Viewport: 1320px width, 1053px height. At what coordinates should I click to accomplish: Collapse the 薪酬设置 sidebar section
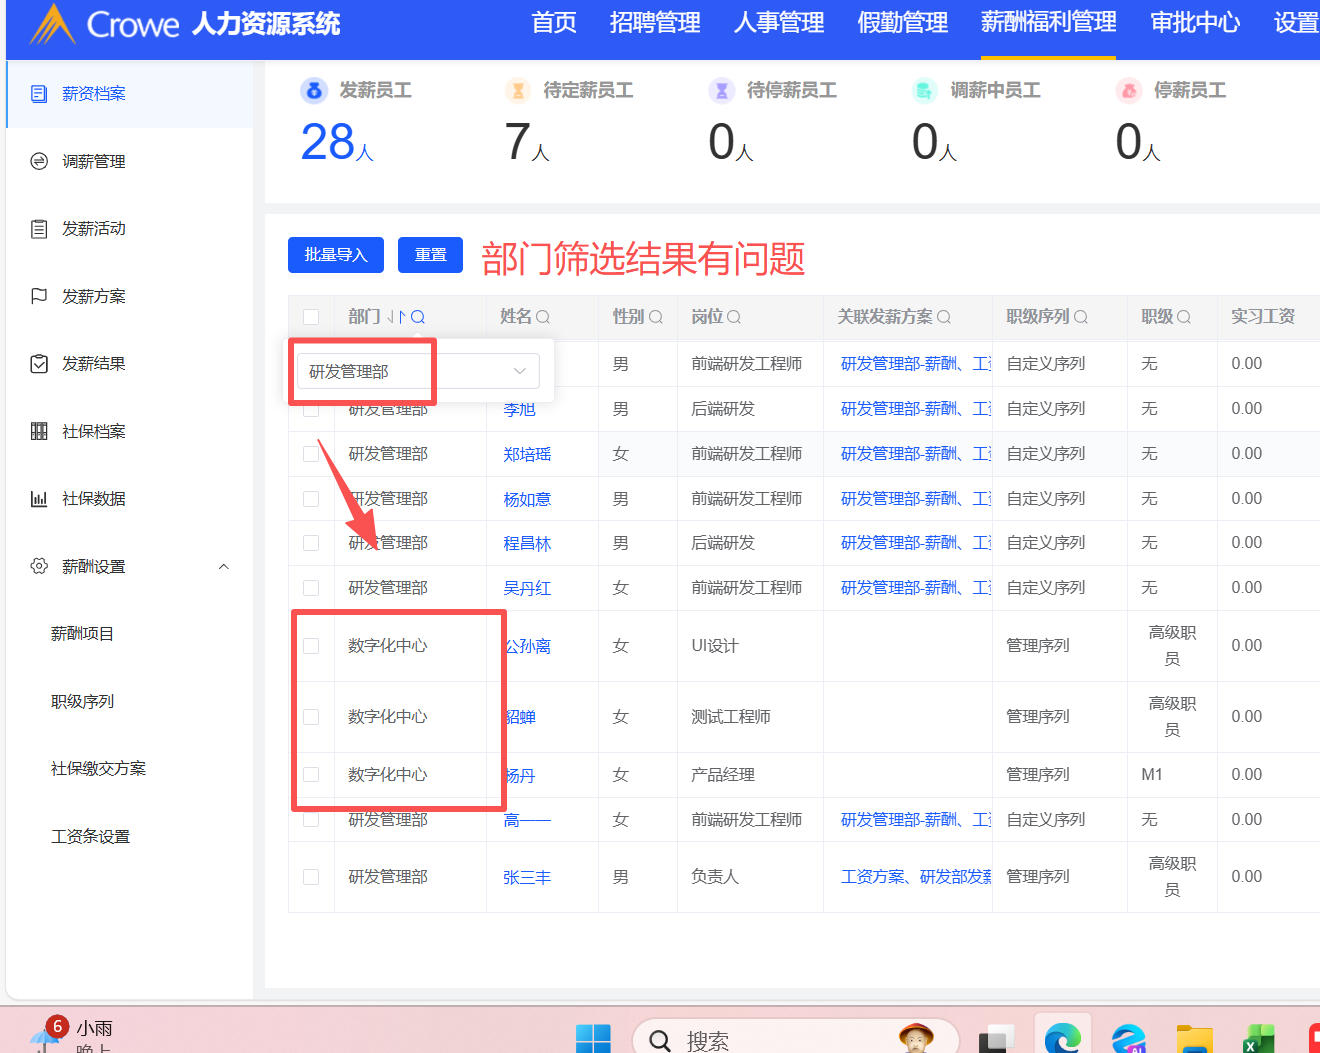pos(224,567)
